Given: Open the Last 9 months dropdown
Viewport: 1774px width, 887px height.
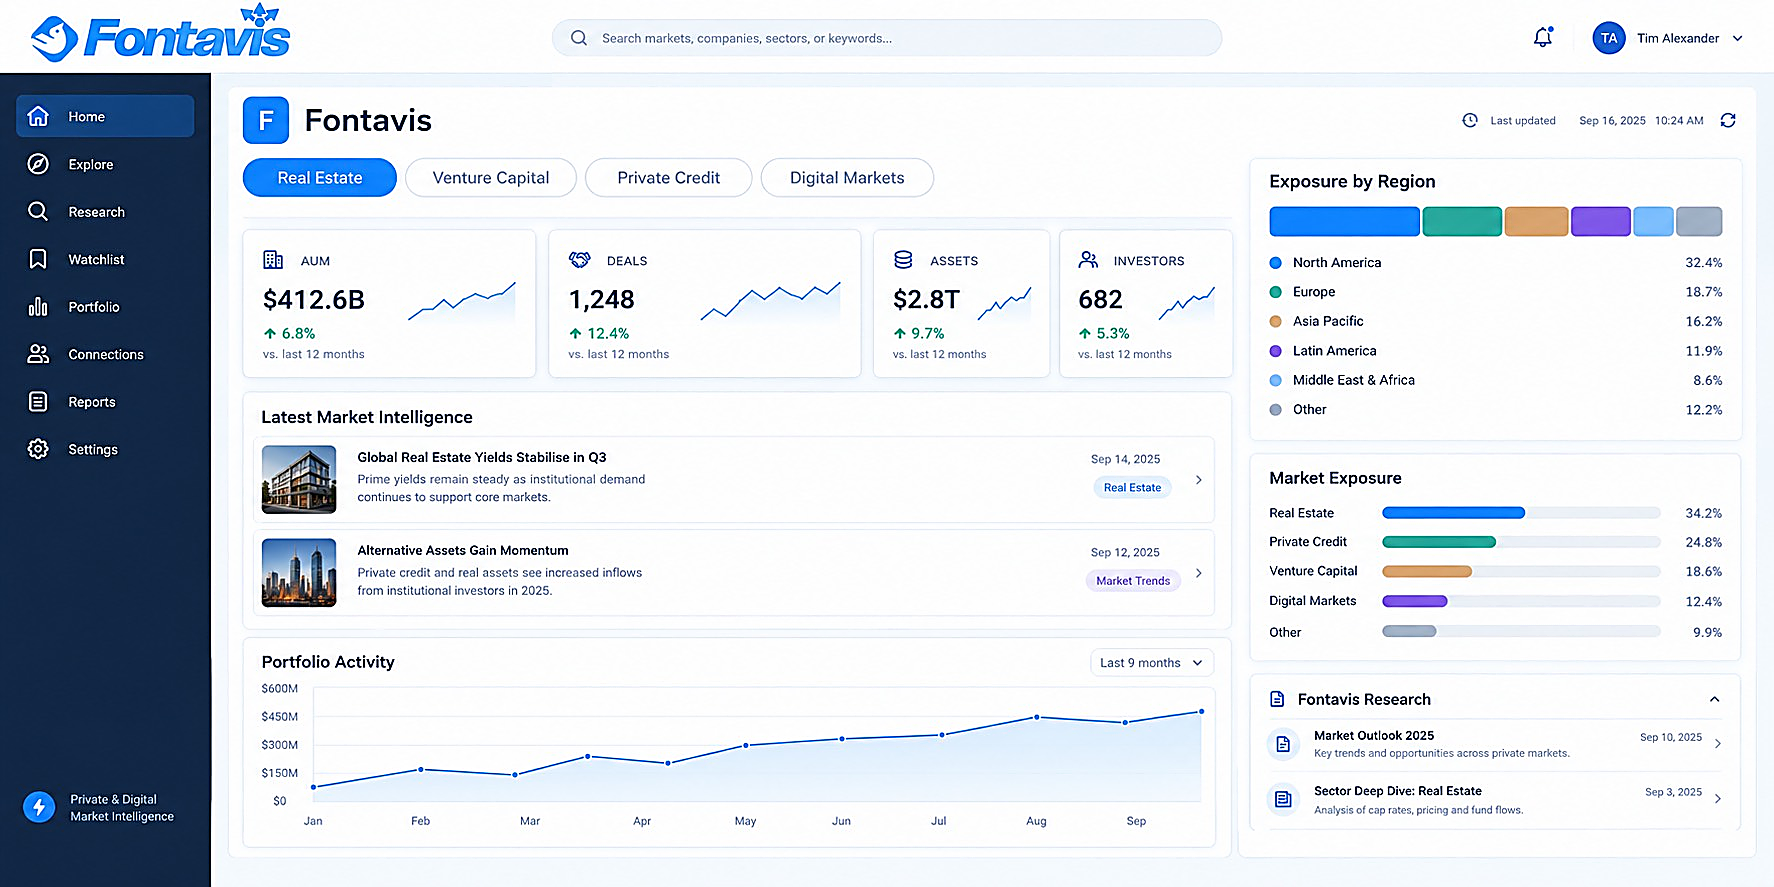Looking at the screenshot, I should pyautogui.click(x=1152, y=663).
